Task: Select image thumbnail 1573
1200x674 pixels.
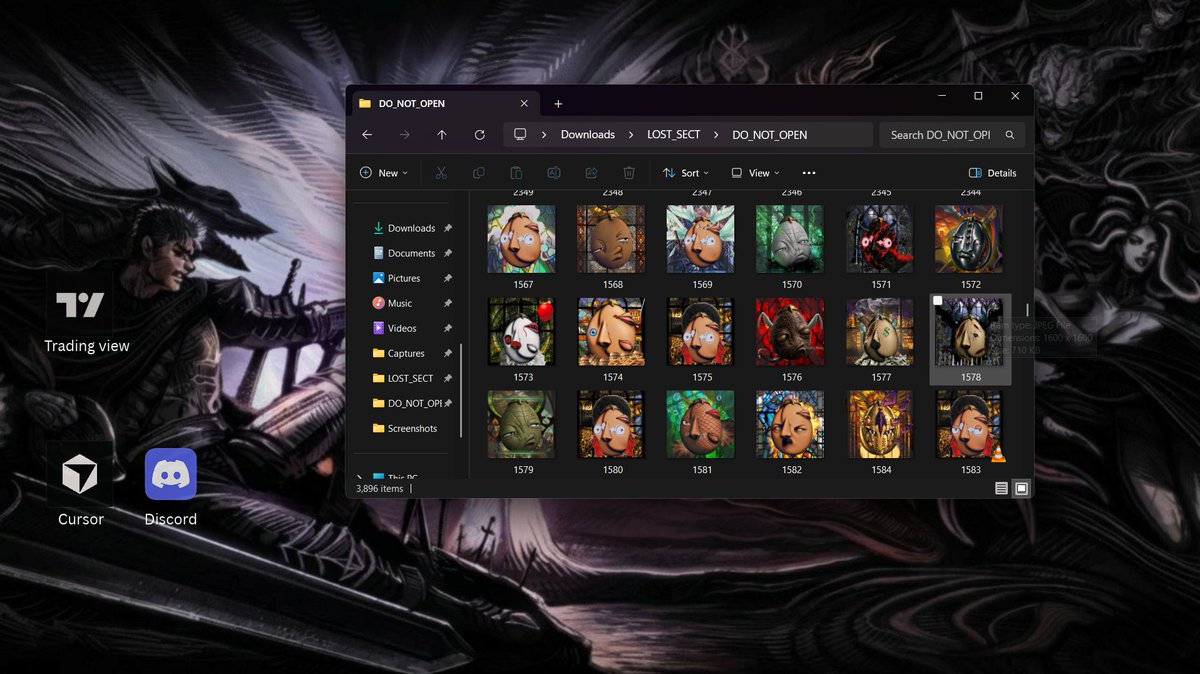Action: tap(522, 332)
